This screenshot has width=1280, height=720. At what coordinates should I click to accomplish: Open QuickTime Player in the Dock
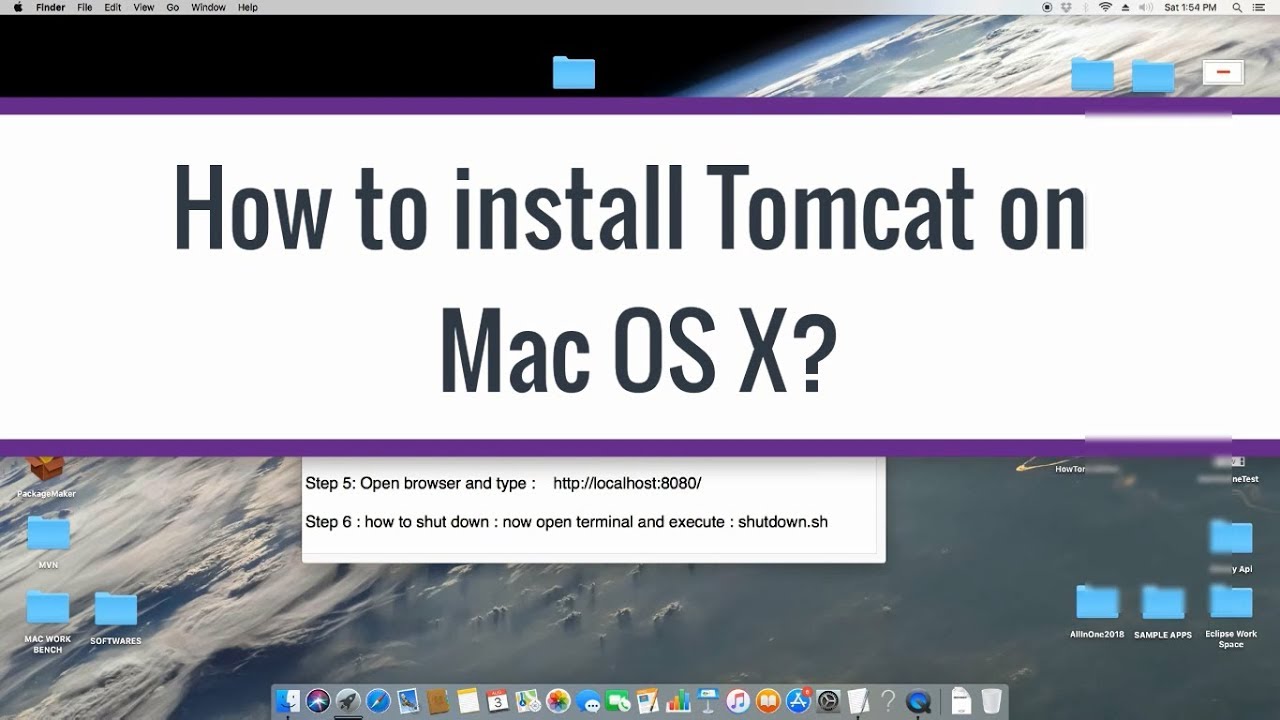pos(918,701)
